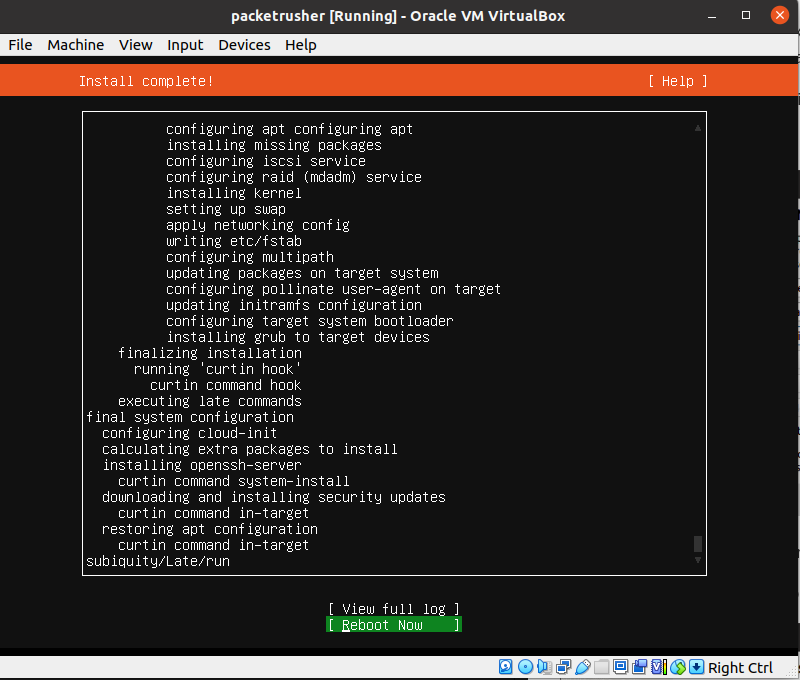Click the recording status icon

tap(640, 667)
